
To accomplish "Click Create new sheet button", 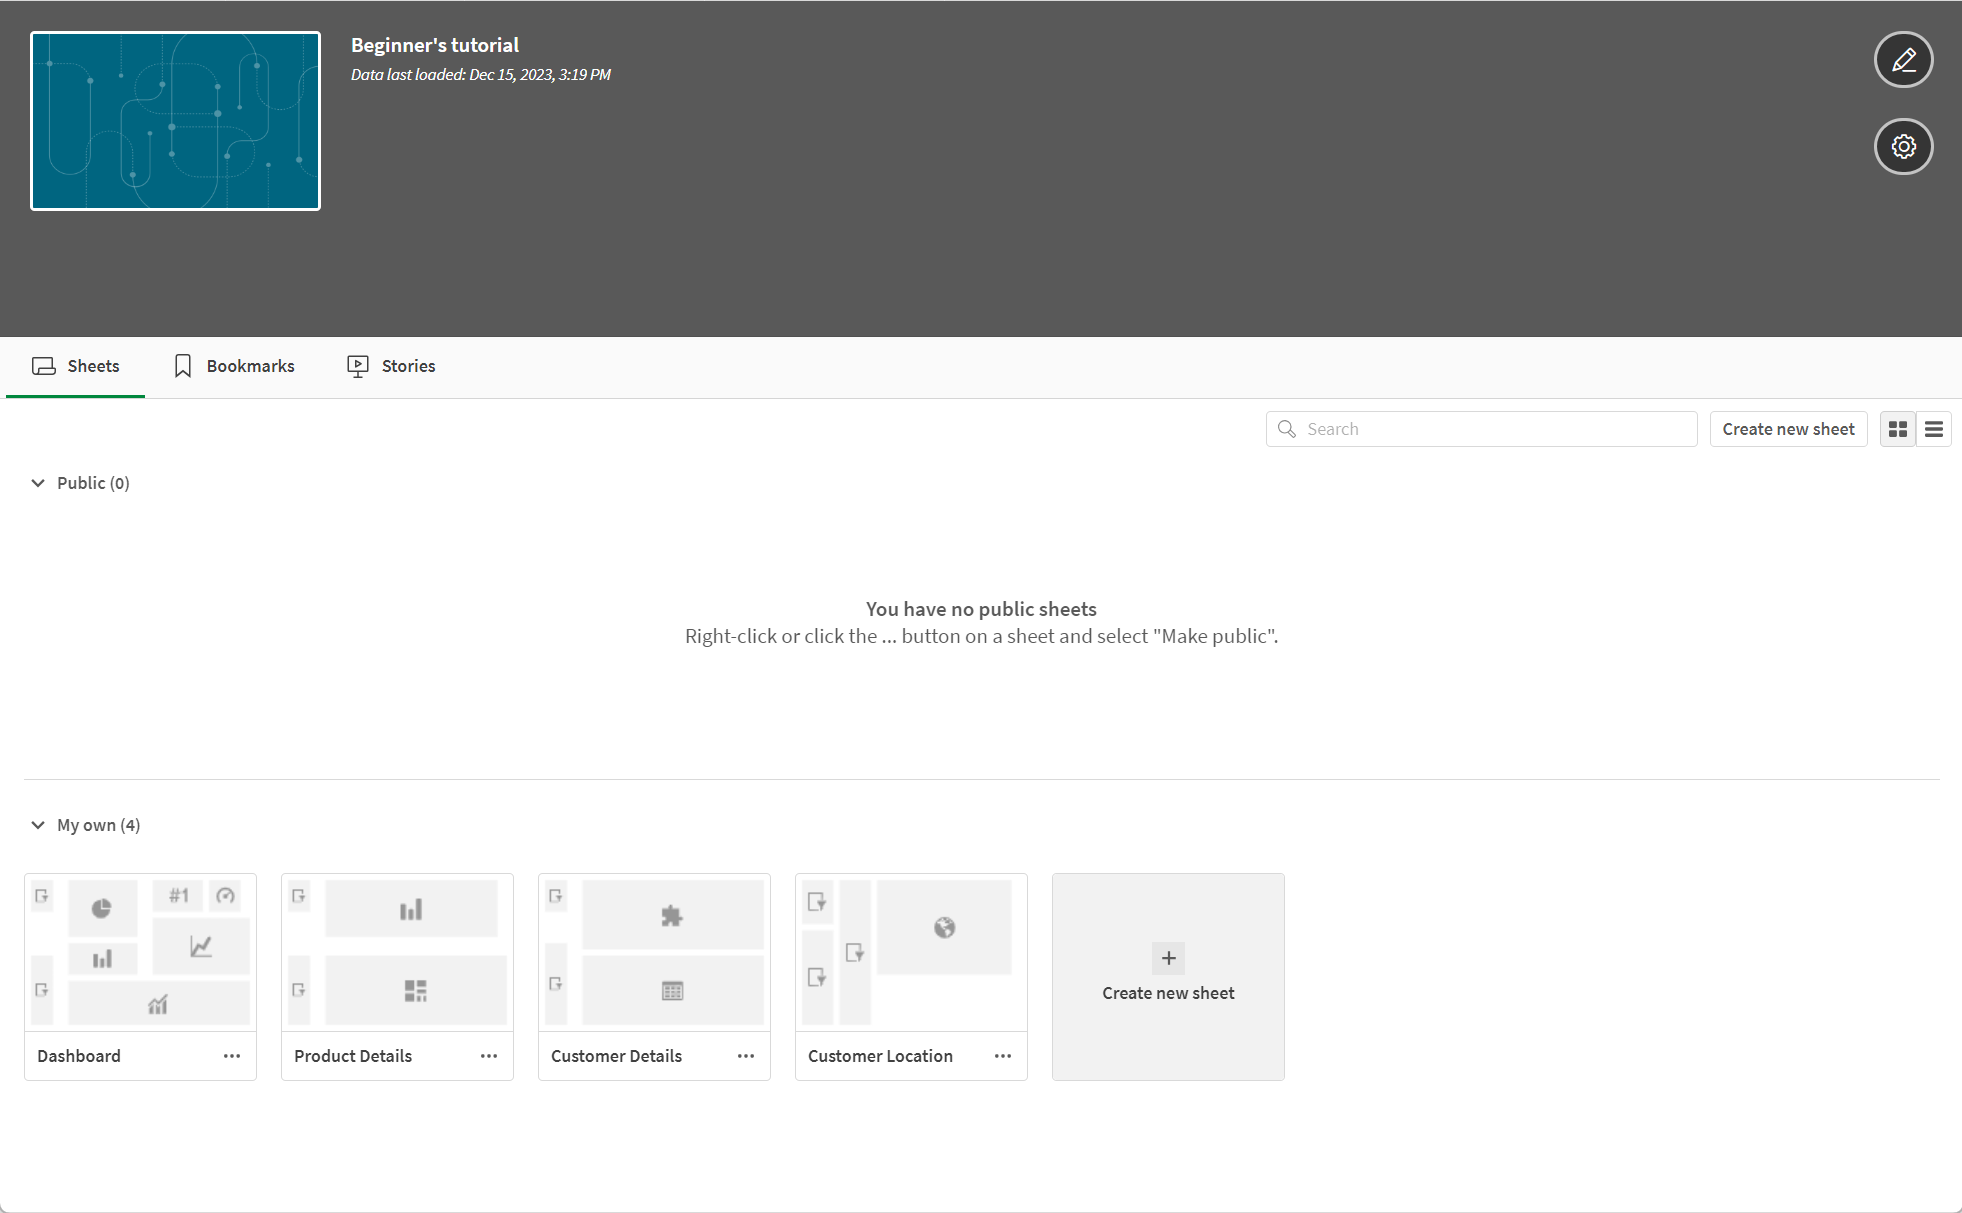I will (x=1790, y=430).
